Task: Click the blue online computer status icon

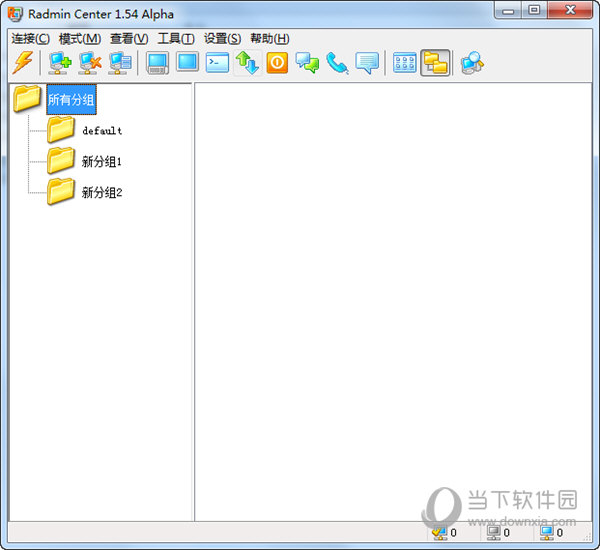Action: click(x=546, y=532)
